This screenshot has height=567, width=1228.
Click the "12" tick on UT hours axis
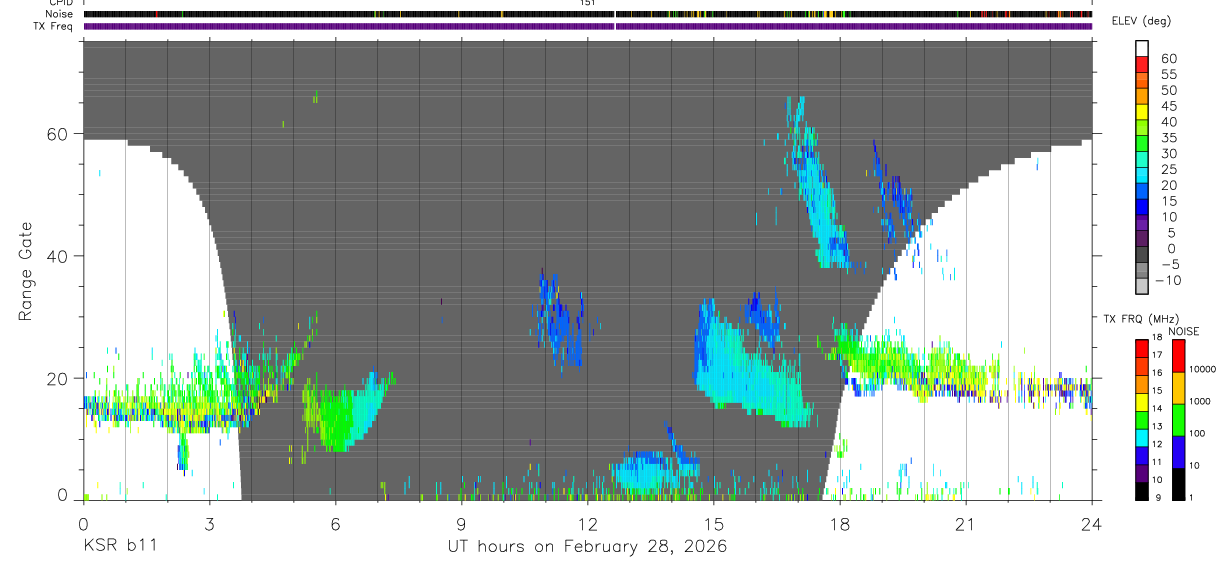(587, 523)
